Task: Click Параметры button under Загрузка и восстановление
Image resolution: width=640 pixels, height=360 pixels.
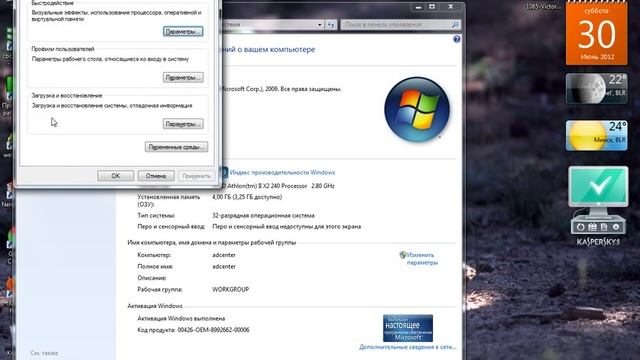Action: 183,124
